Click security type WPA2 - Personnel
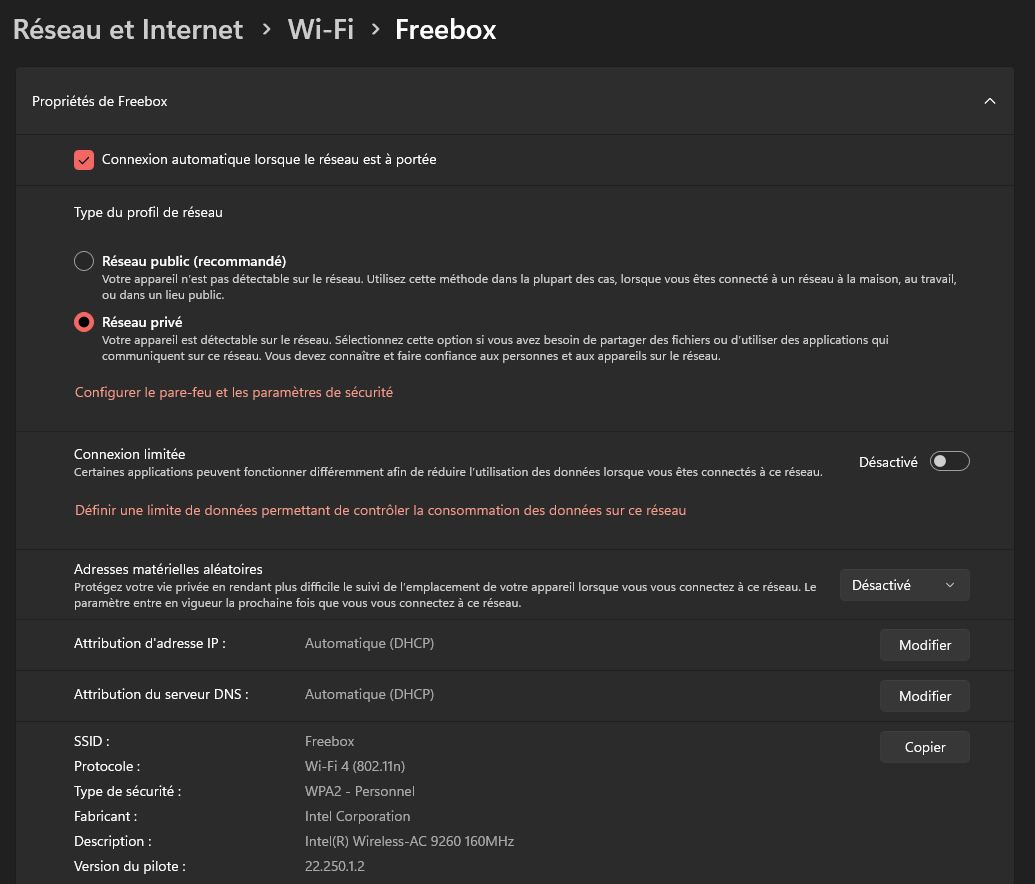 click(360, 792)
